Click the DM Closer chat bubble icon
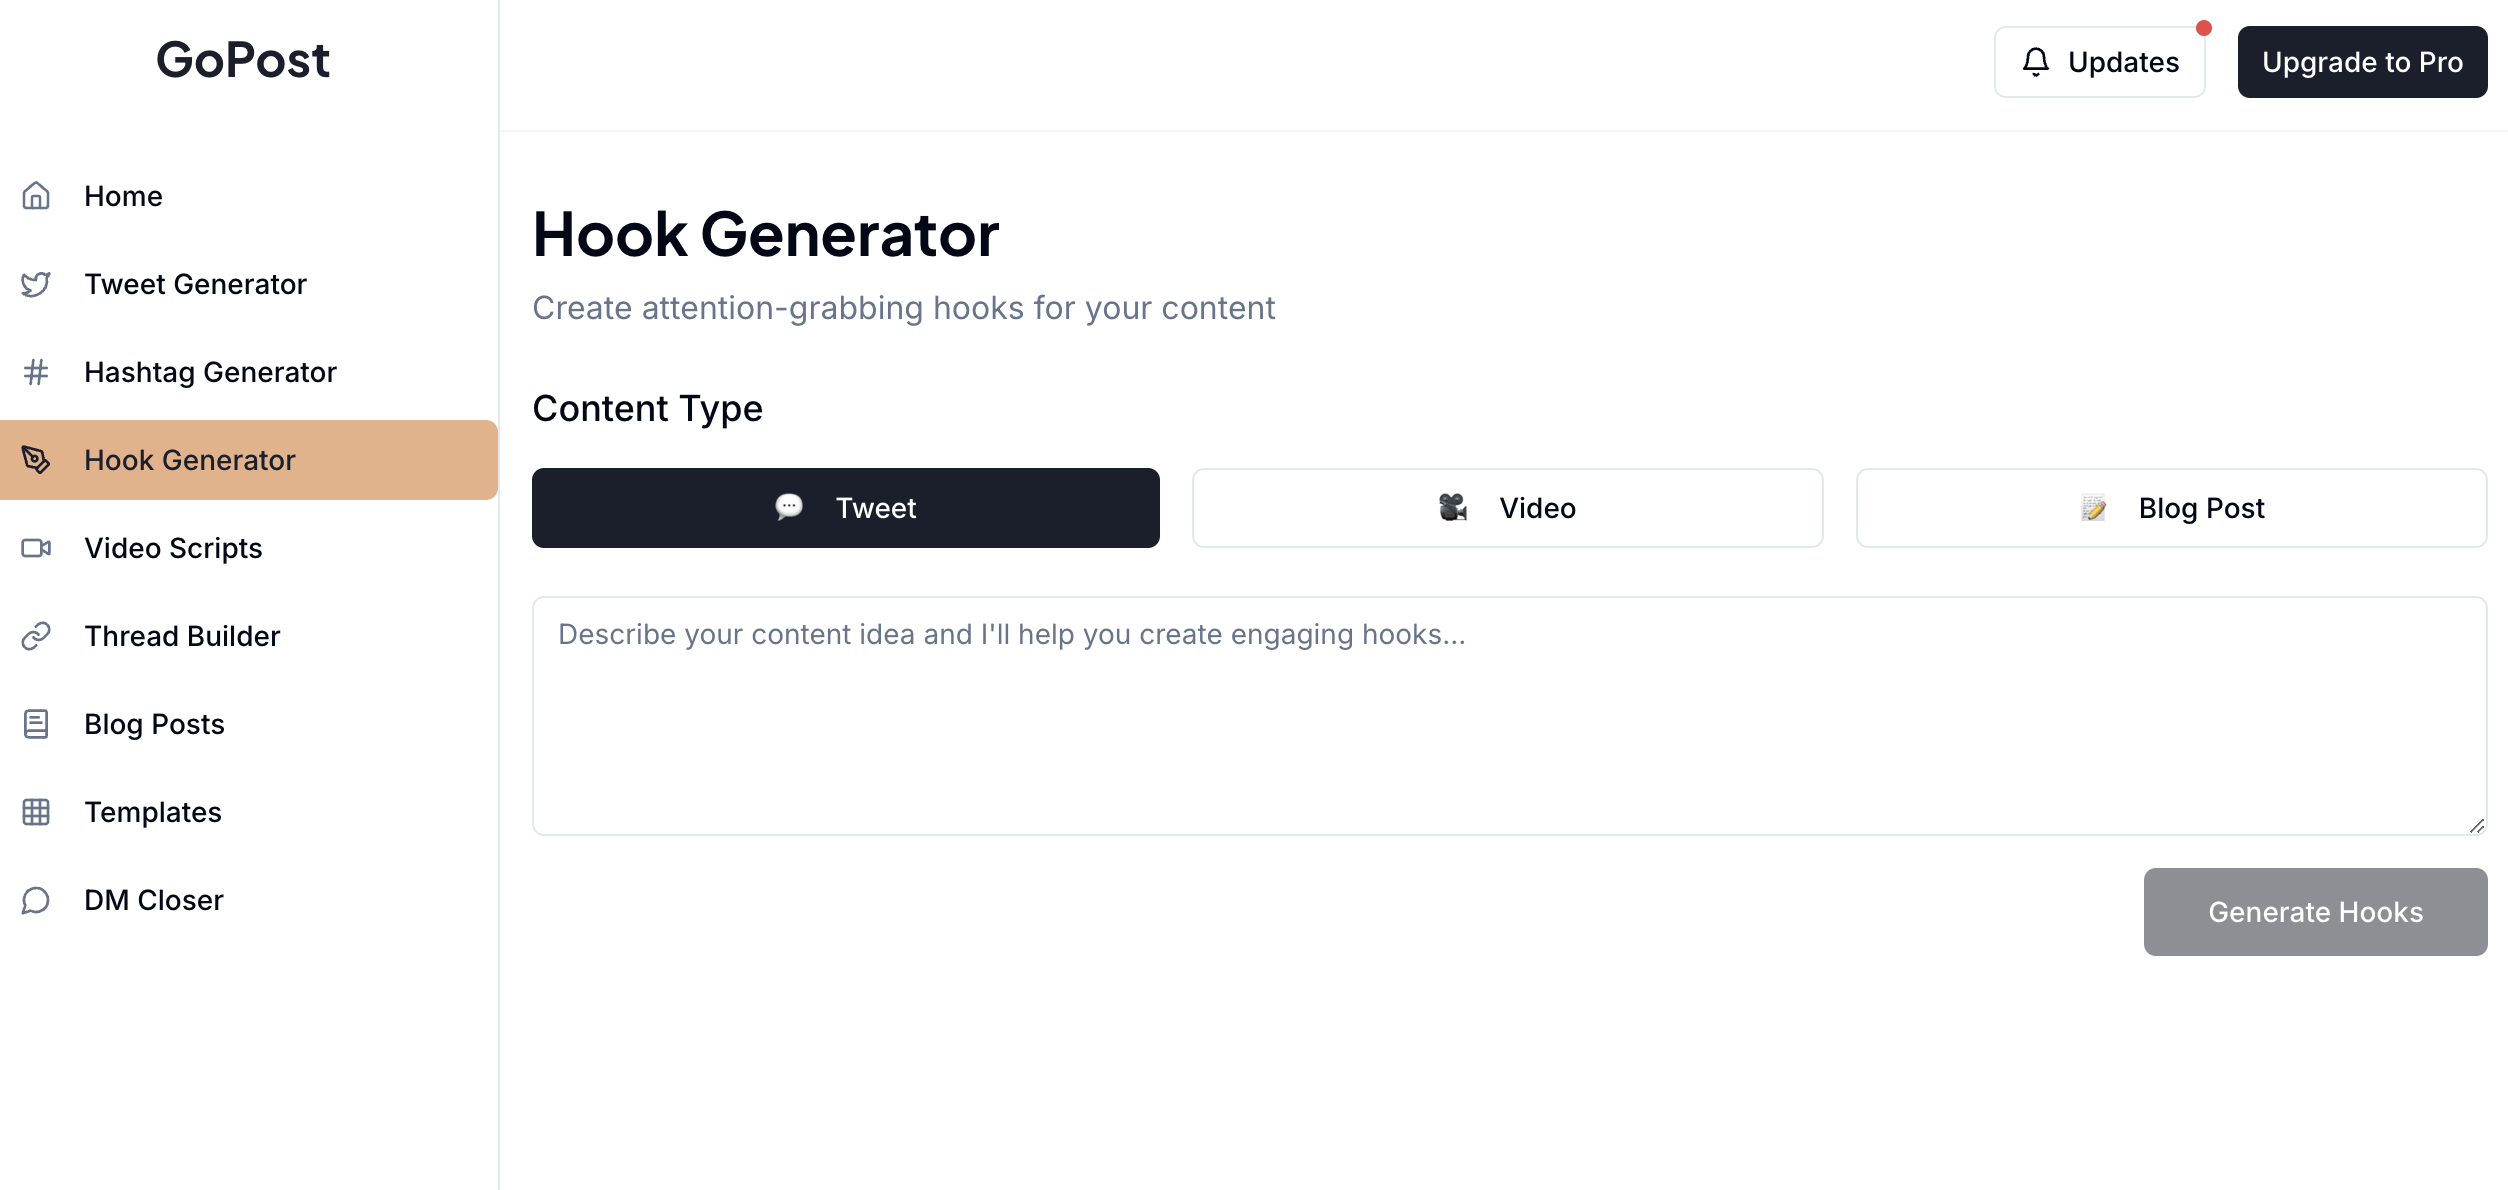The width and height of the screenshot is (2508, 1190). point(36,900)
